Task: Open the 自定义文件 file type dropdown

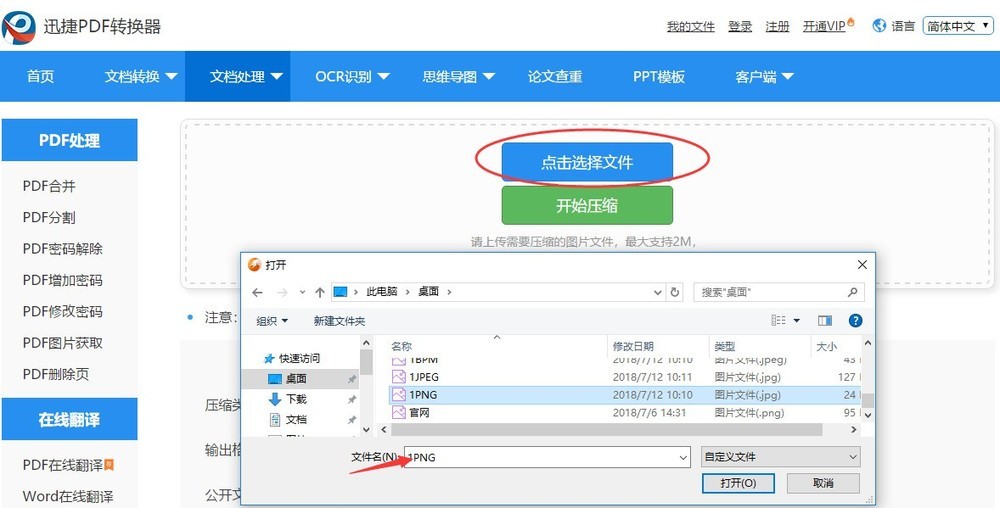Action: pyautogui.click(x=781, y=457)
